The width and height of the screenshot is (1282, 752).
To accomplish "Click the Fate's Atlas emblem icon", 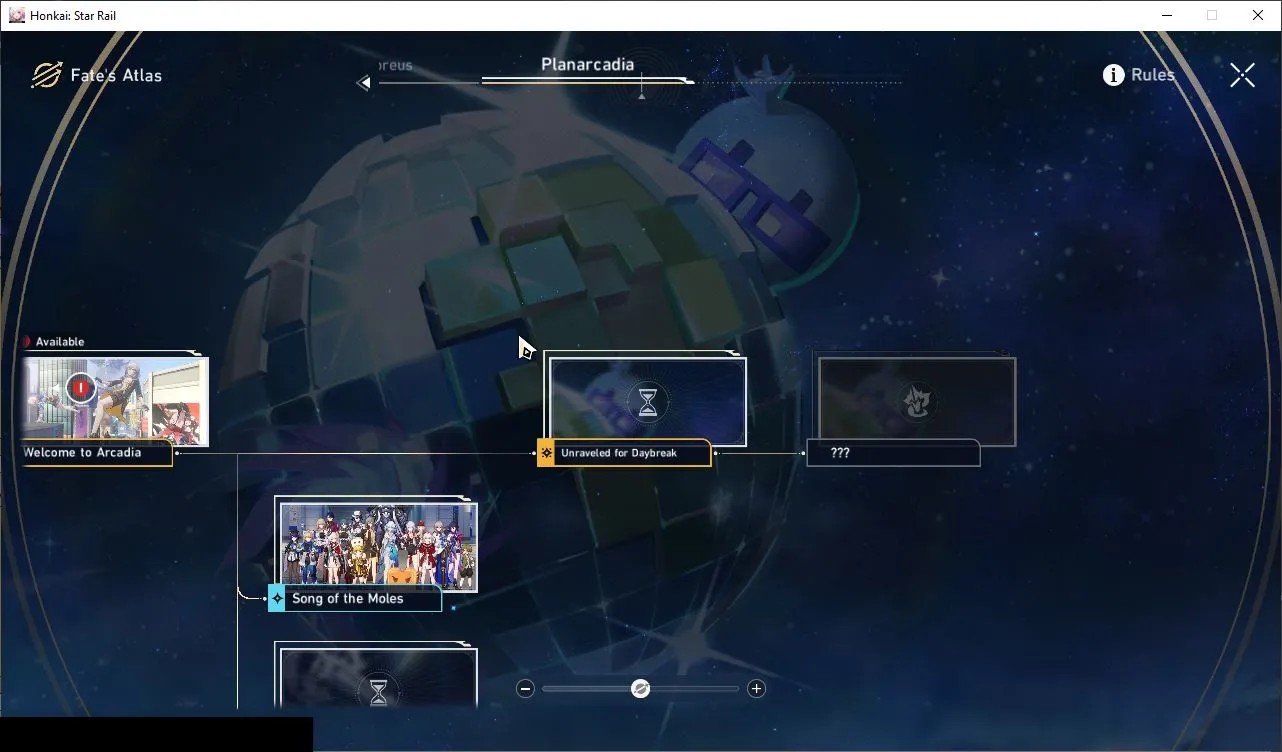I will pos(46,75).
